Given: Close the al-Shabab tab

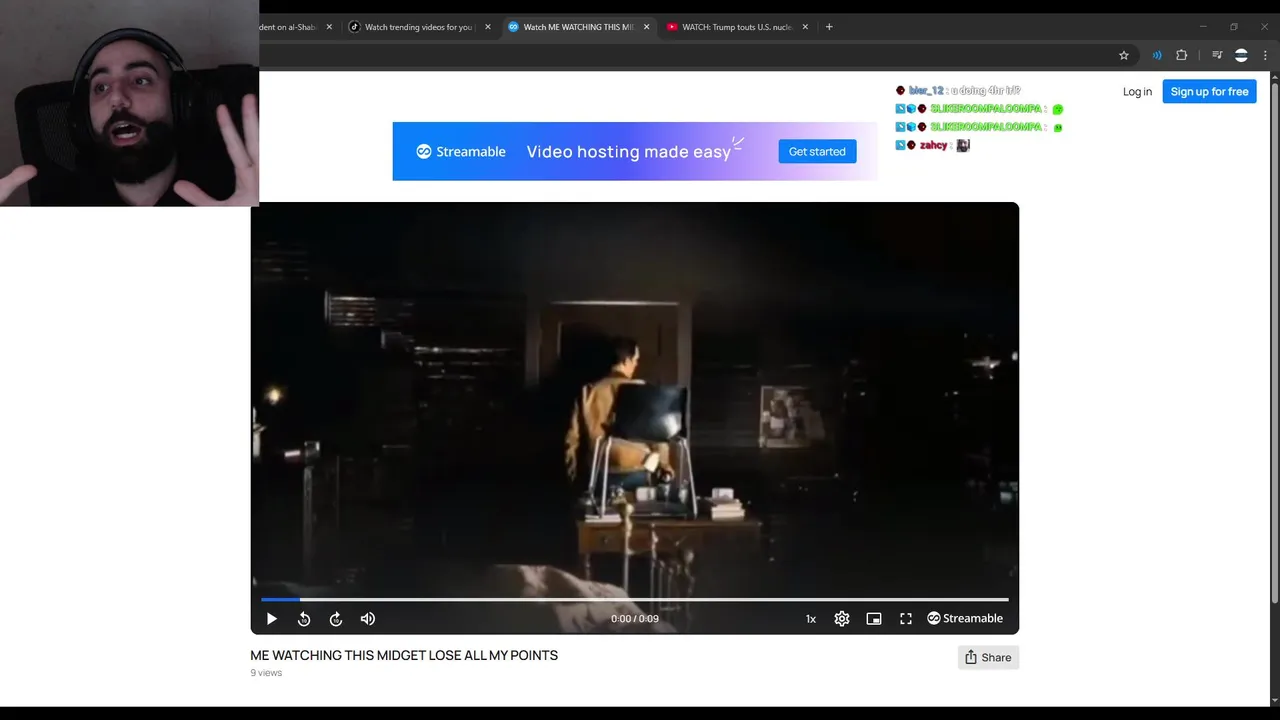Looking at the screenshot, I should pyautogui.click(x=329, y=27).
